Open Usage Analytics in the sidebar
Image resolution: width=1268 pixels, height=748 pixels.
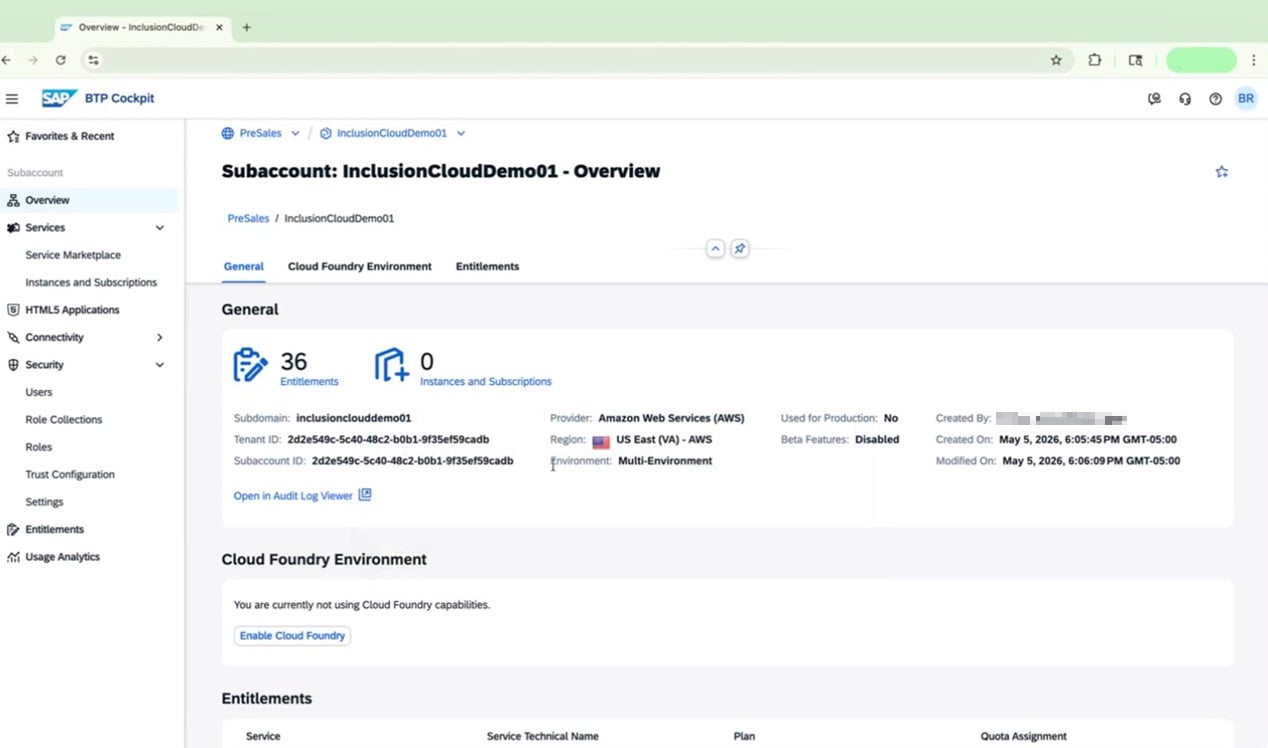click(62, 557)
